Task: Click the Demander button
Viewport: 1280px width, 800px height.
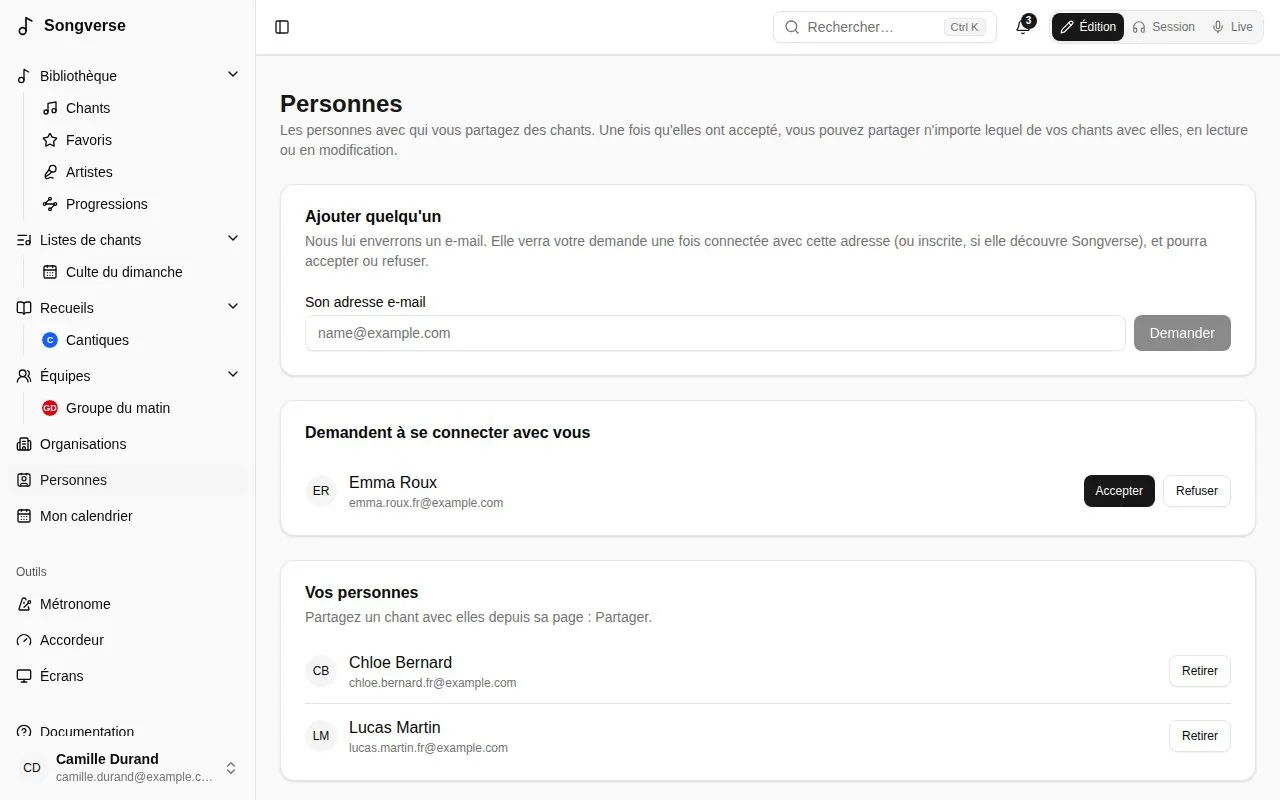Action: pos(1182,333)
